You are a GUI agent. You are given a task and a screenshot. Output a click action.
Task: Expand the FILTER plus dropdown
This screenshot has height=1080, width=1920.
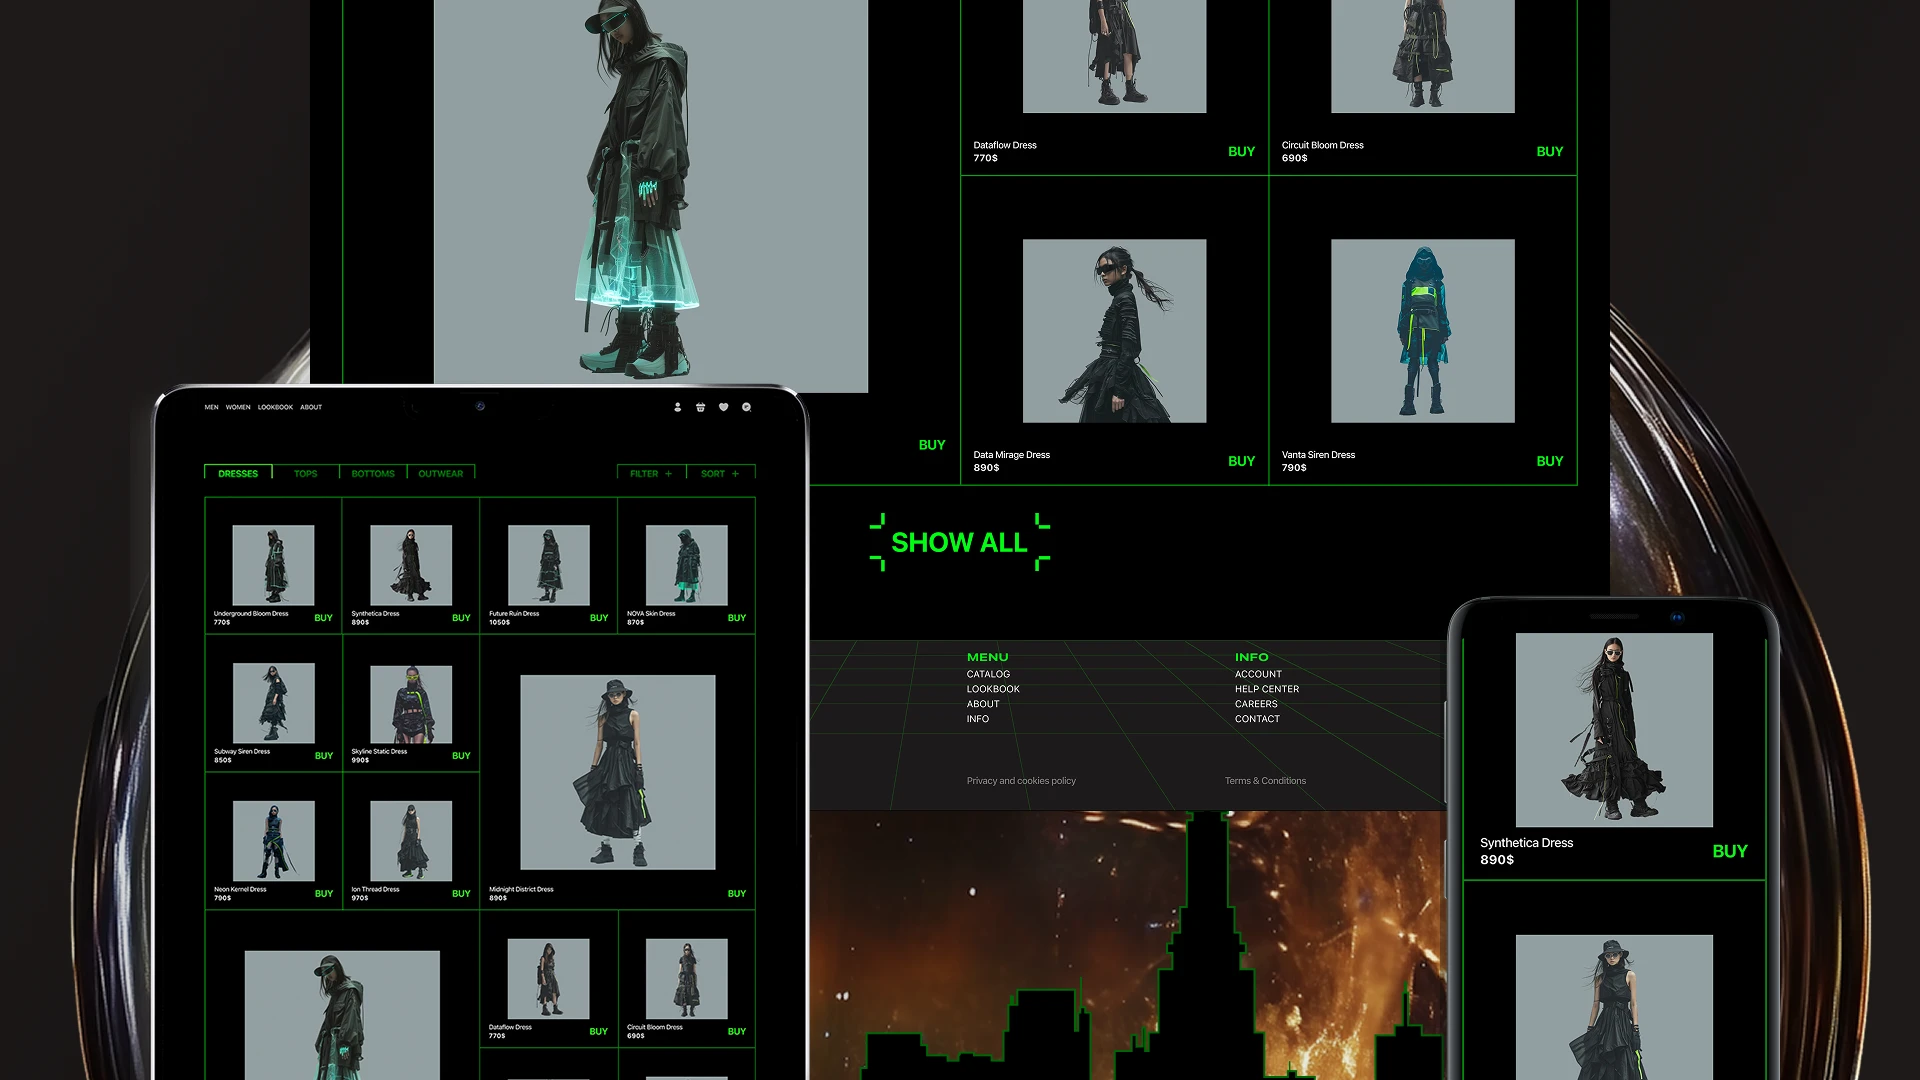(x=651, y=473)
